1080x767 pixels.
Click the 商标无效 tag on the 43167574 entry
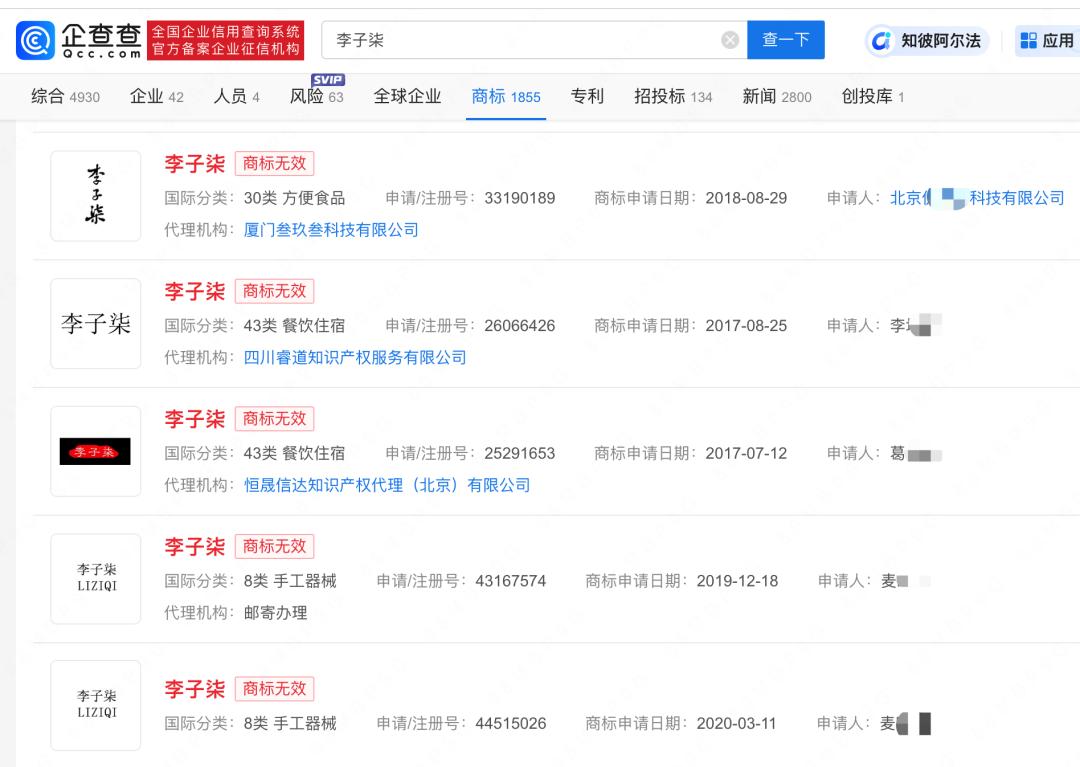point(274,547)
